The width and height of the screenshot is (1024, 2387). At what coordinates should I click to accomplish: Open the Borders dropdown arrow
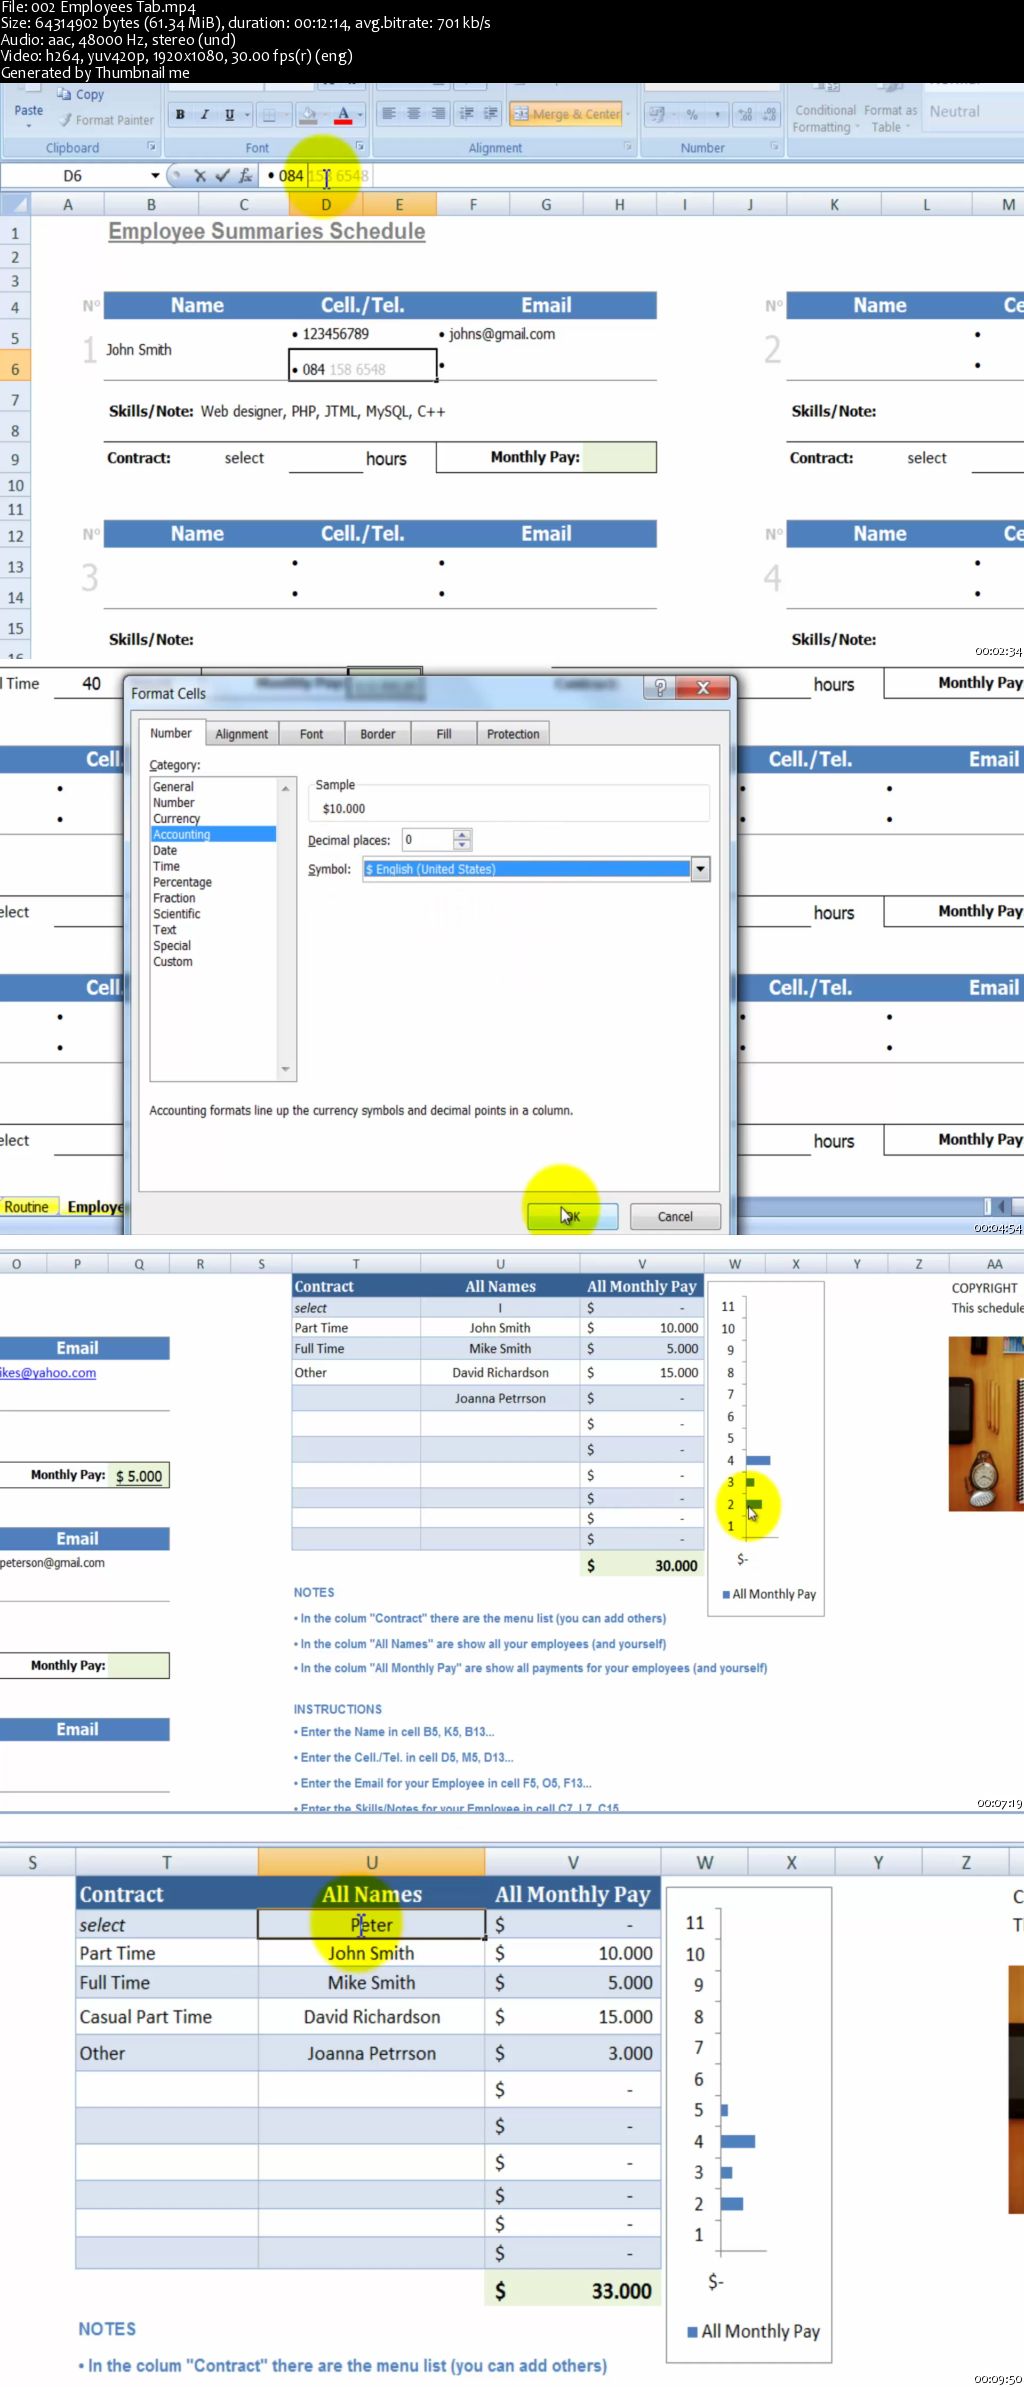tap(286, 114)
